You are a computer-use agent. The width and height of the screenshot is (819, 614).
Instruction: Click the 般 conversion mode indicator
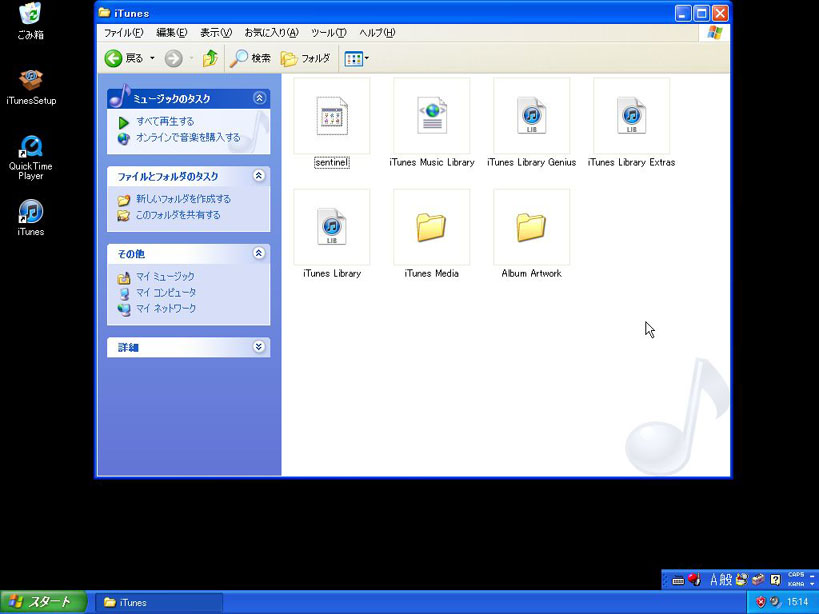coord(726,580)
